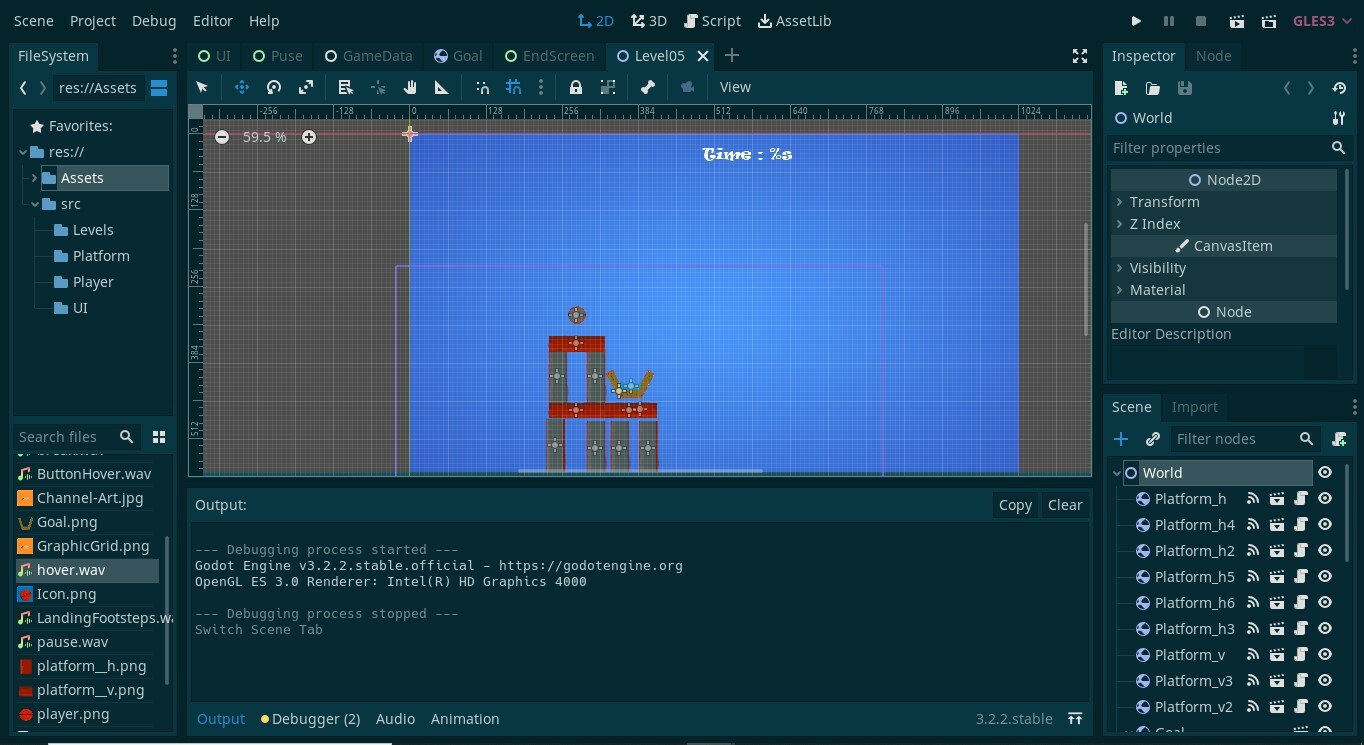Expand the Assets folder in FileSystem
The height and width of the screenshot is (745, 1364).
click(35, 178)
